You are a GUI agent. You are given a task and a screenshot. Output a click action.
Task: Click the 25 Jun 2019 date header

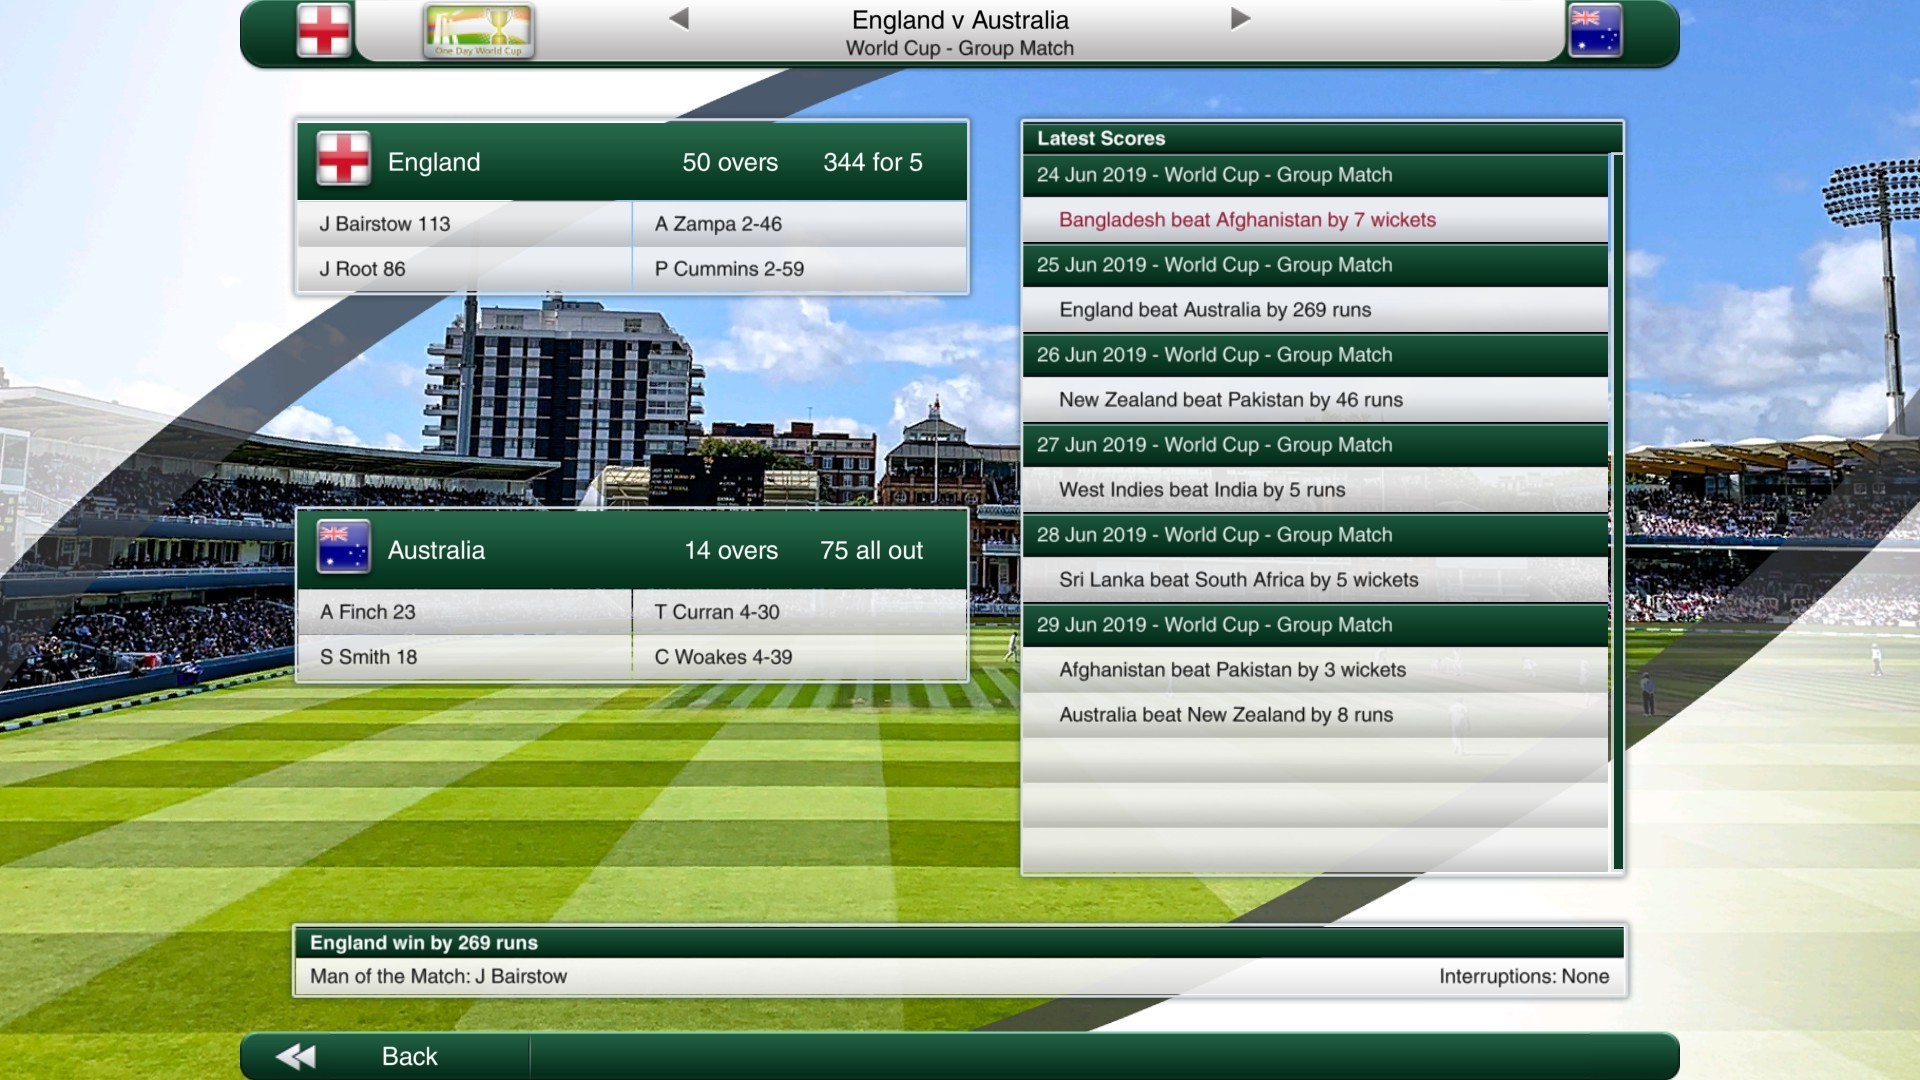1315,265
